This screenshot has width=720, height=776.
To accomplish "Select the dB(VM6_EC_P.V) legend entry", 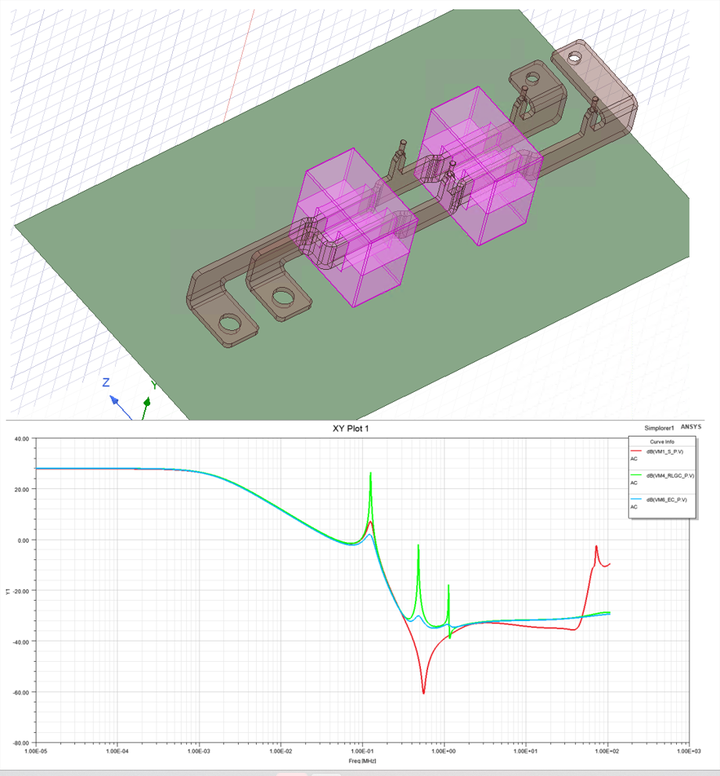I will pyautogui.click(x=666, y=500).
